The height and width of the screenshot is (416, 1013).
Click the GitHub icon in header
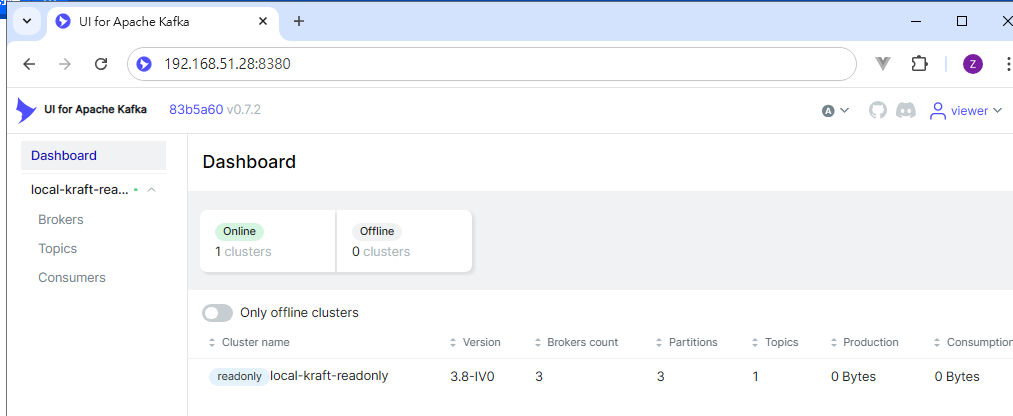877,110
